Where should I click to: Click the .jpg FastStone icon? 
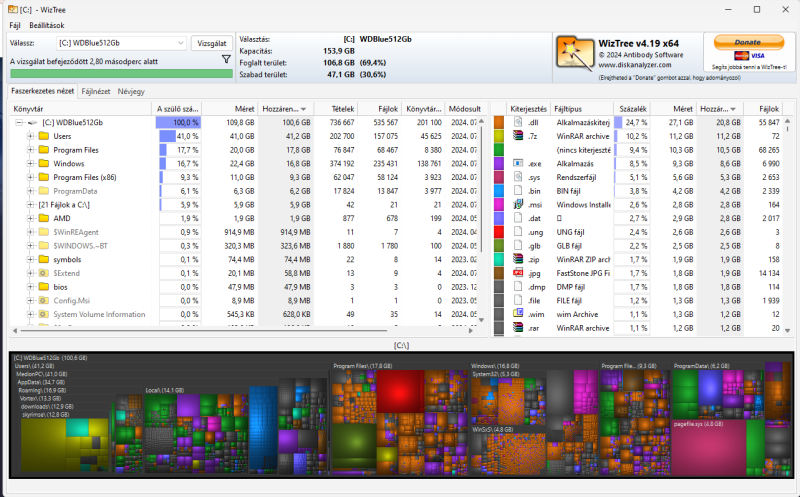point(518,274)
